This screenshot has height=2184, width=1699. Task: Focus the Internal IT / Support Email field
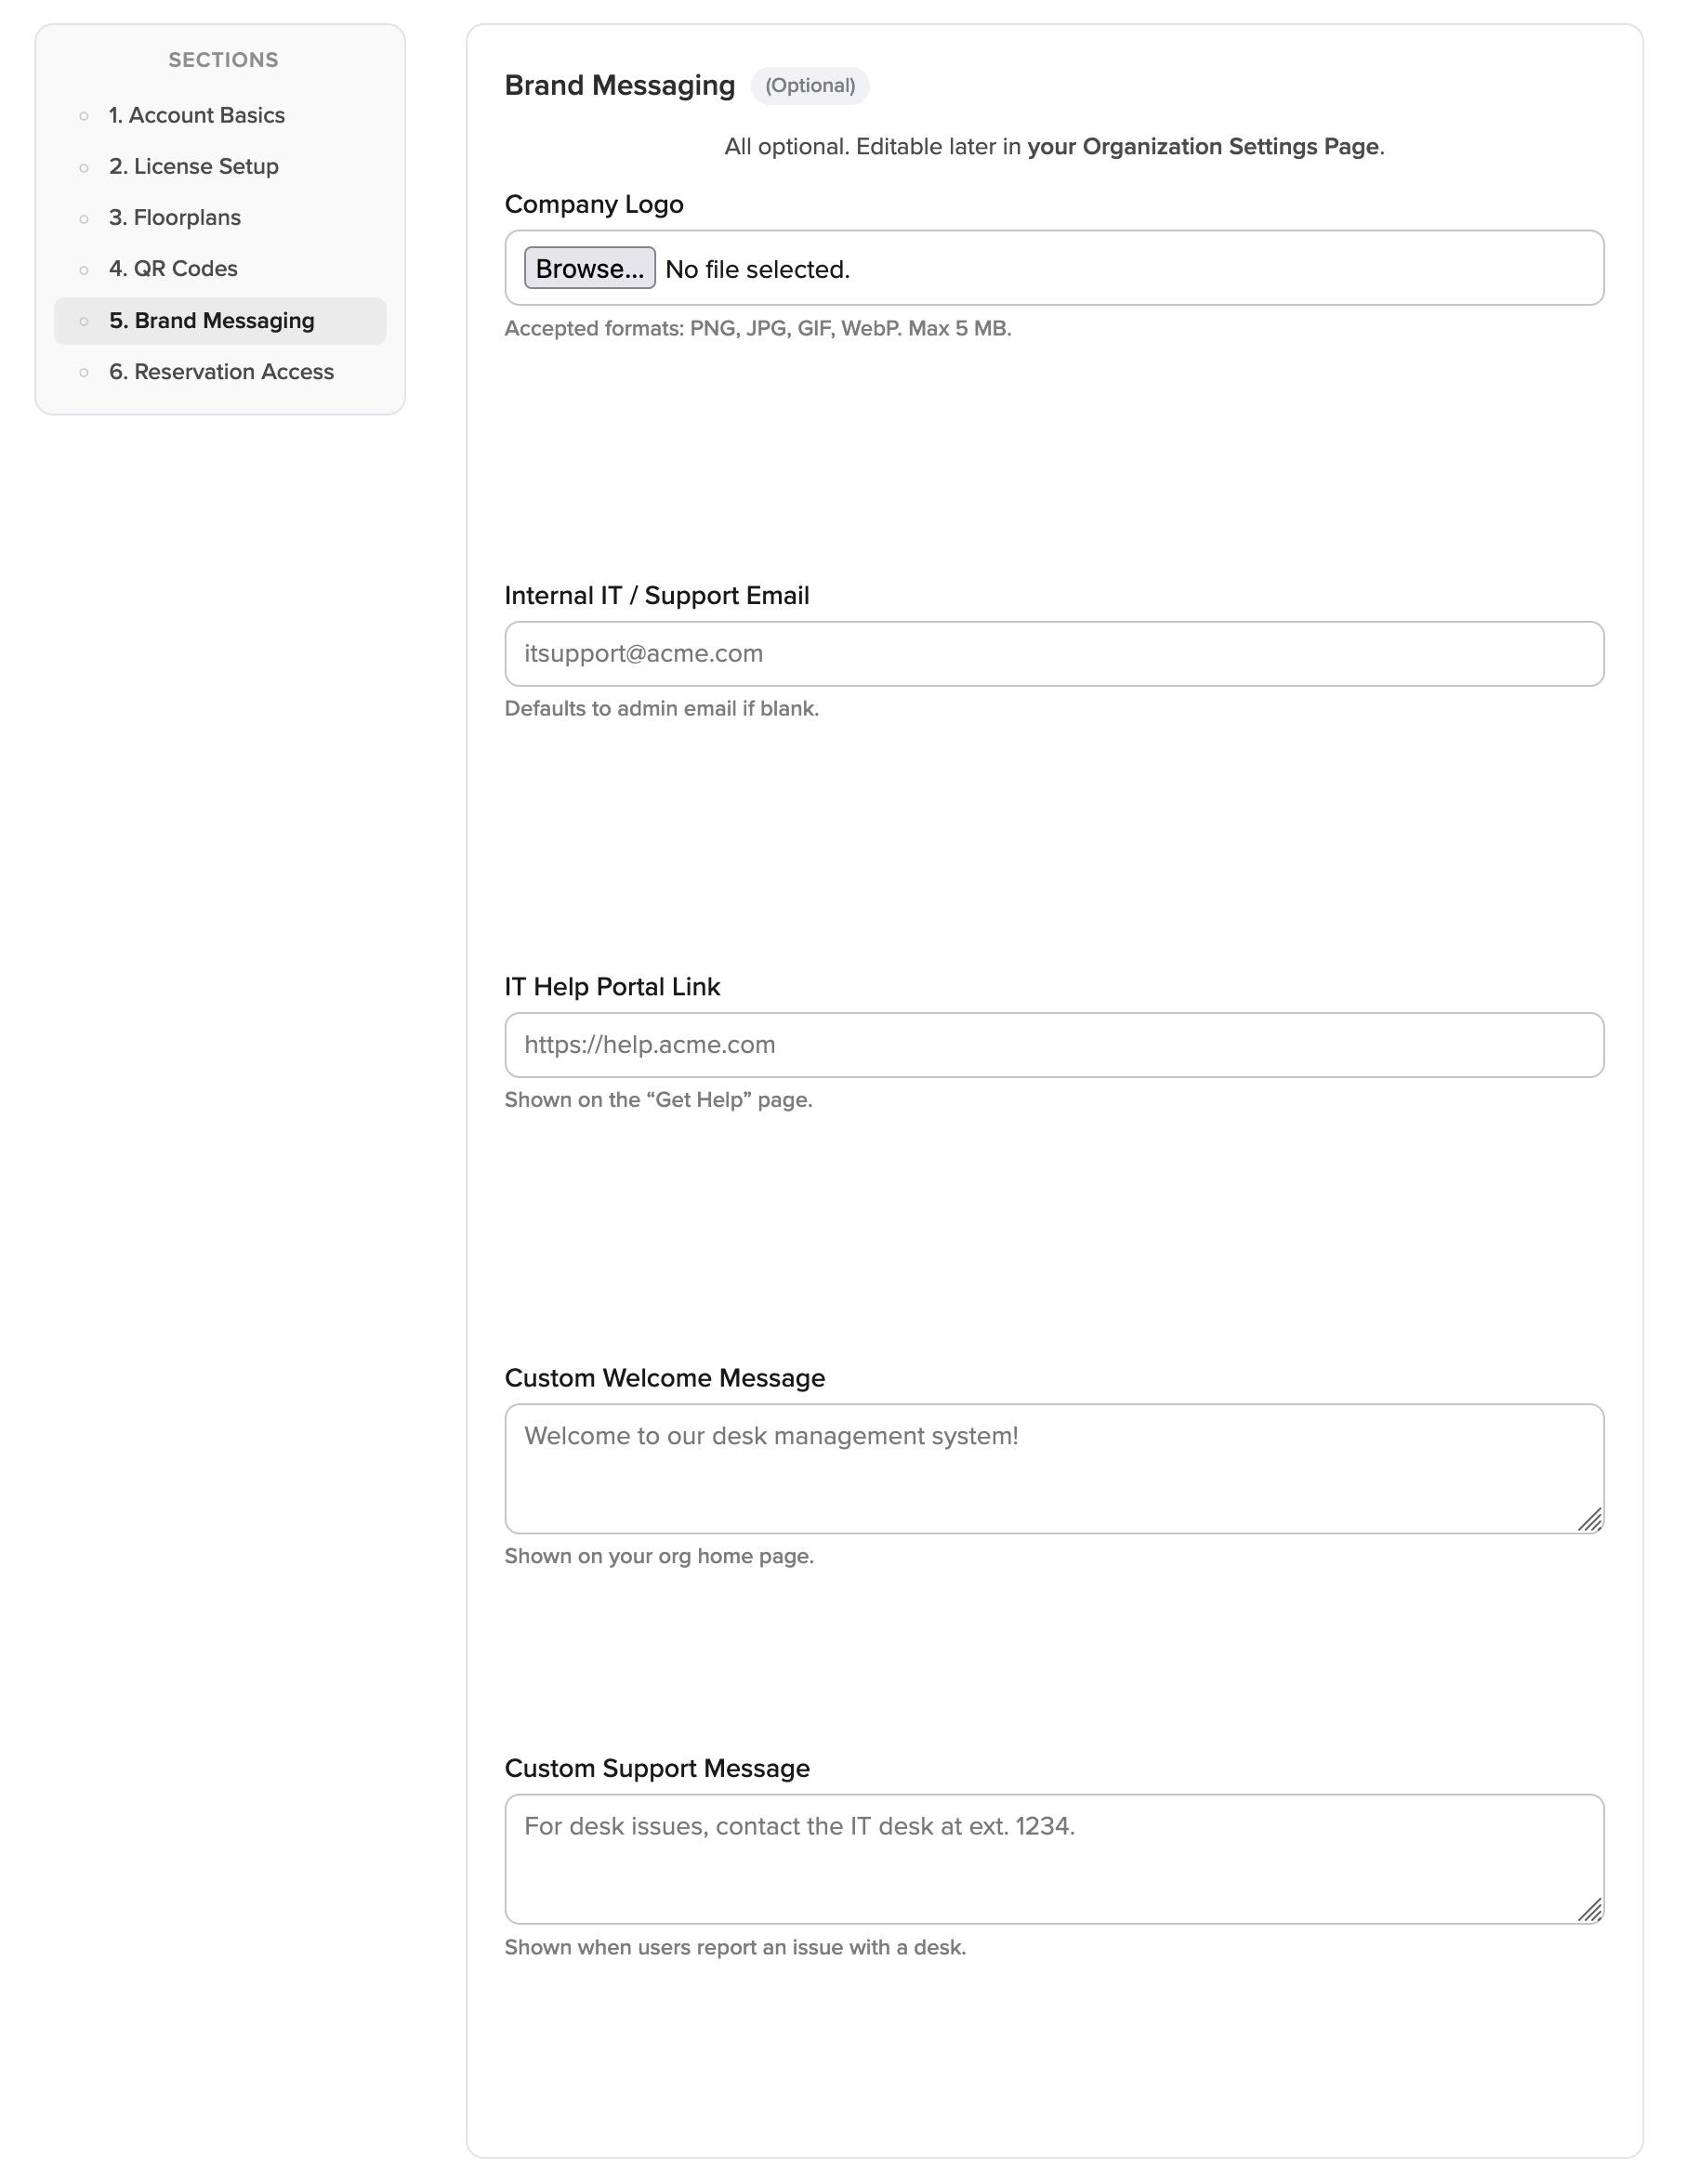click(x=1053, y=653)
